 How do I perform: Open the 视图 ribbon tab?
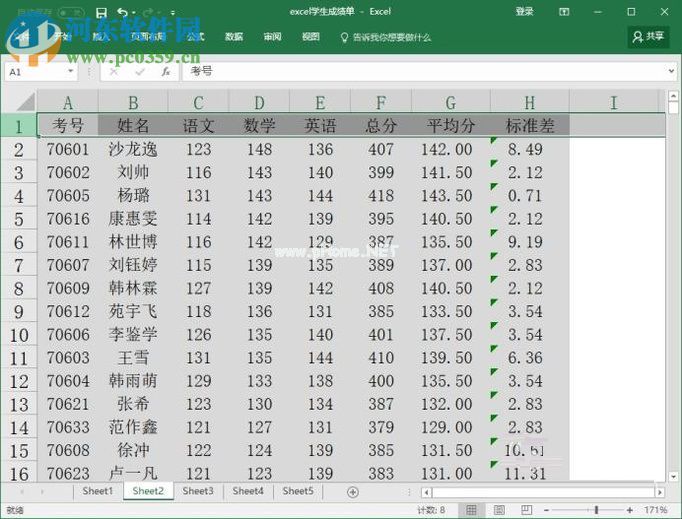click(x=311, y=37)
